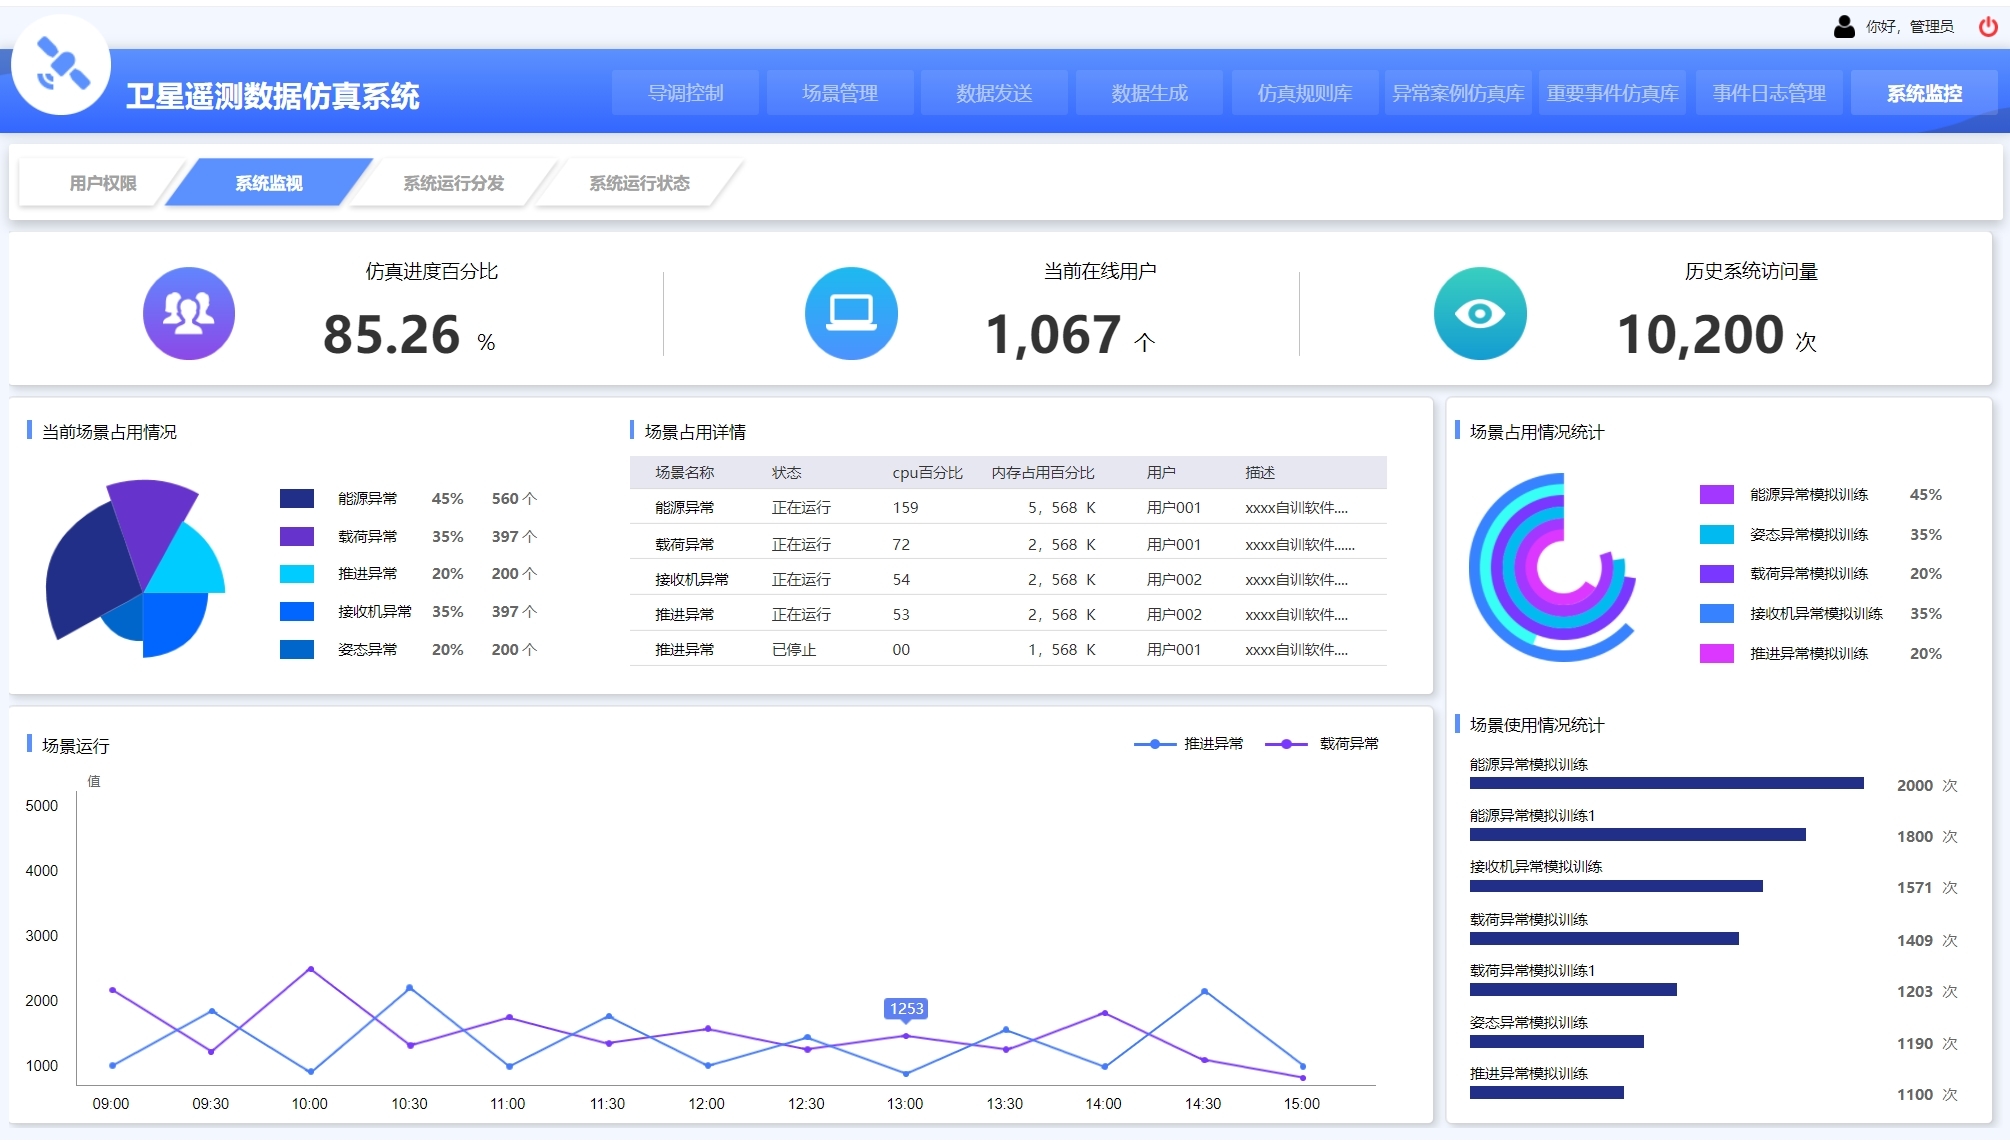Click the concentric ring chart
The width and height of the screenshot is (2010, 1142).
(x=1553, y=567)
